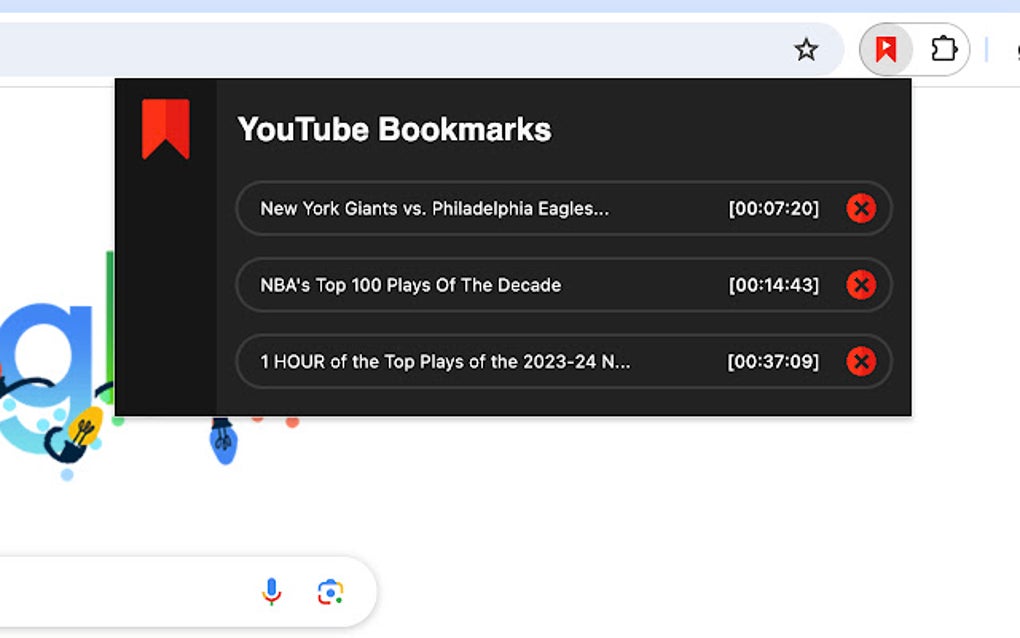Open the YouTube Bookmarks extension icon
1020x638 pixels.
point(884,48)
